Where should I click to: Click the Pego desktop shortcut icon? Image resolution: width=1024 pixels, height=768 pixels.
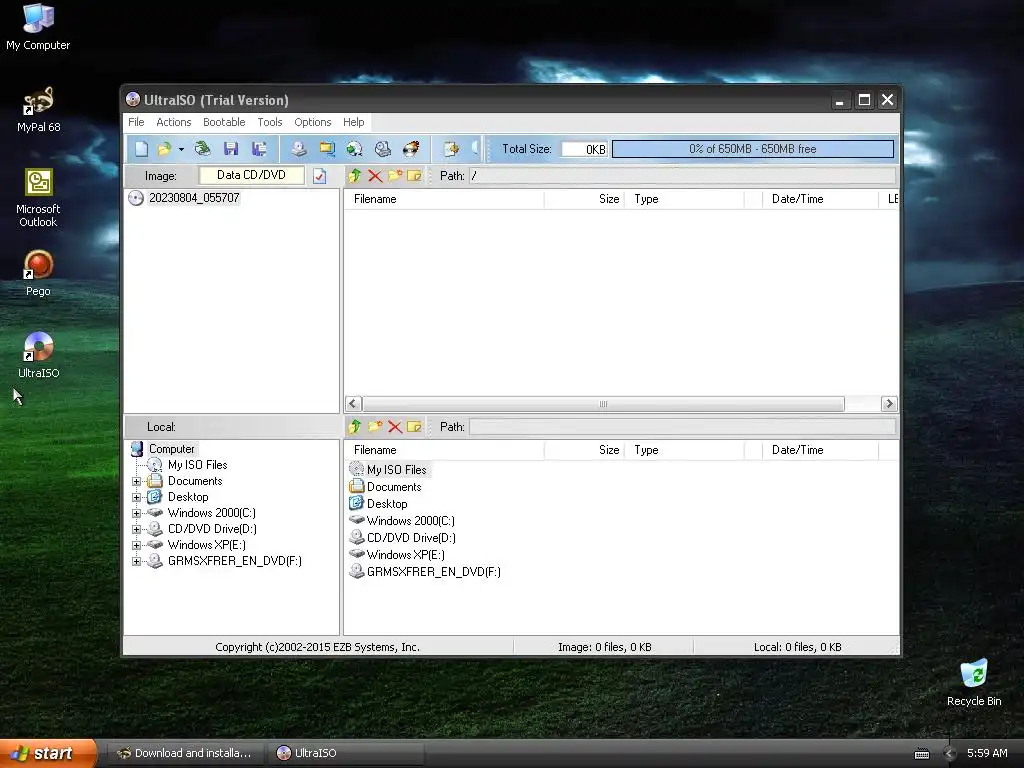pyautogui.click(x=38, y=274)
